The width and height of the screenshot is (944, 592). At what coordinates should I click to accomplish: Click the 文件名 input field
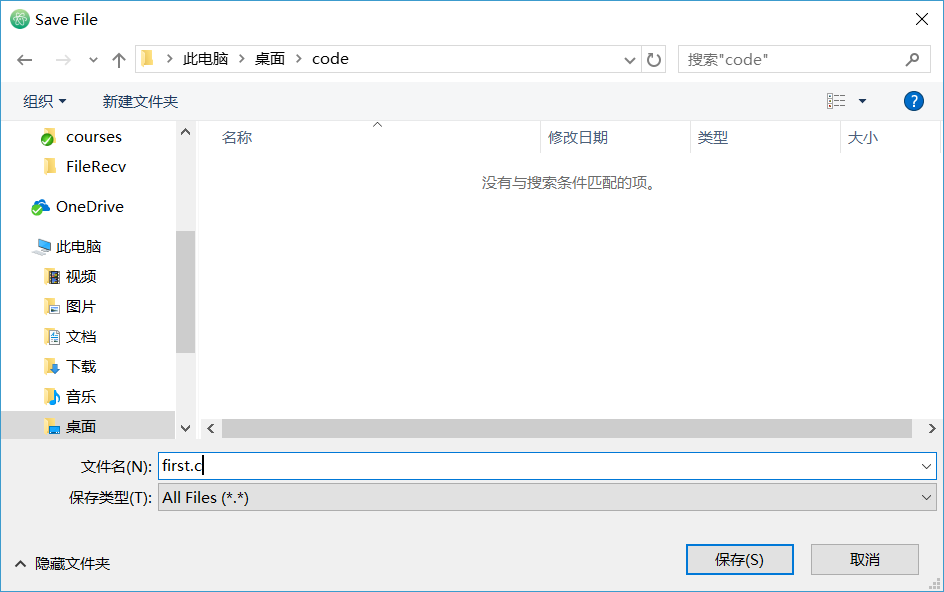(x=547, y=466)
